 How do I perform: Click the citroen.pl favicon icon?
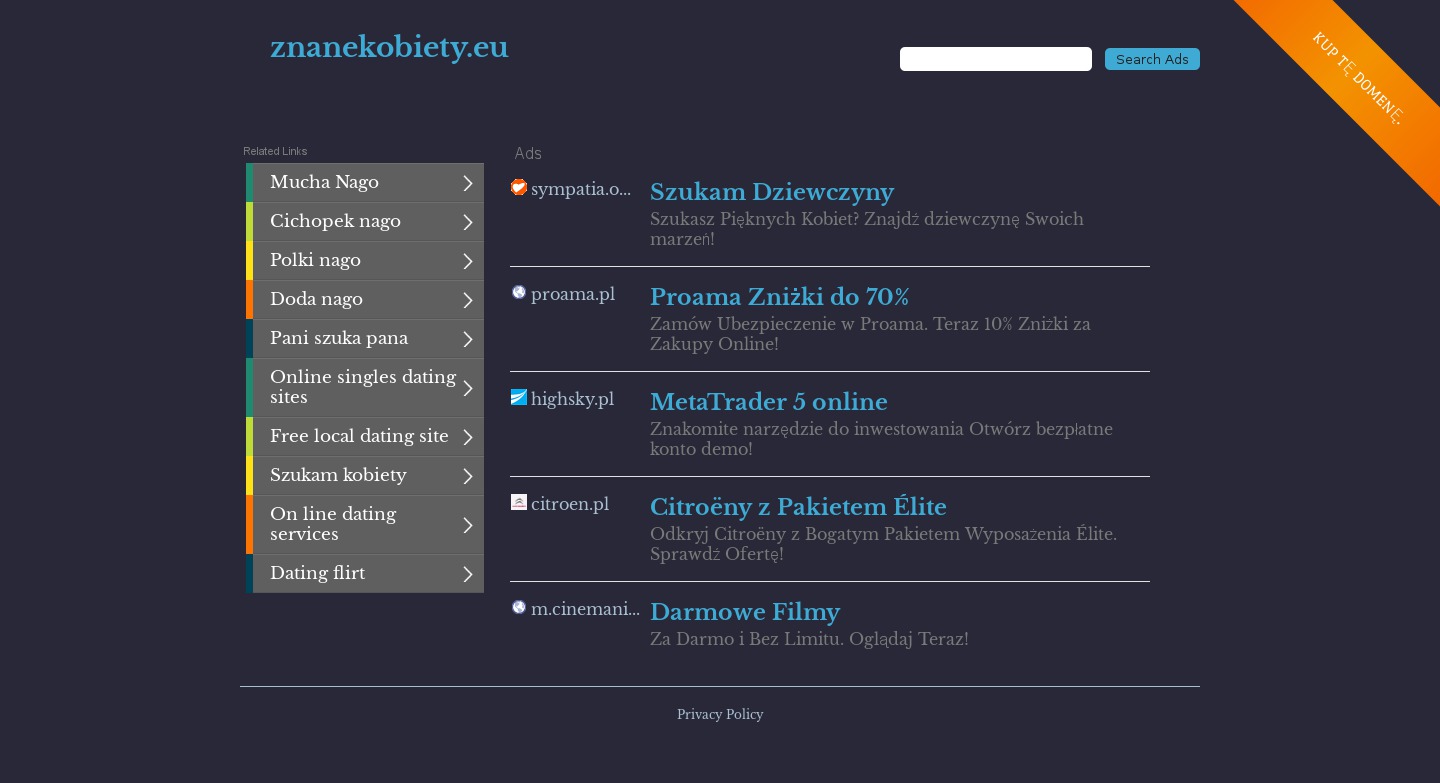tap(518, 502)
